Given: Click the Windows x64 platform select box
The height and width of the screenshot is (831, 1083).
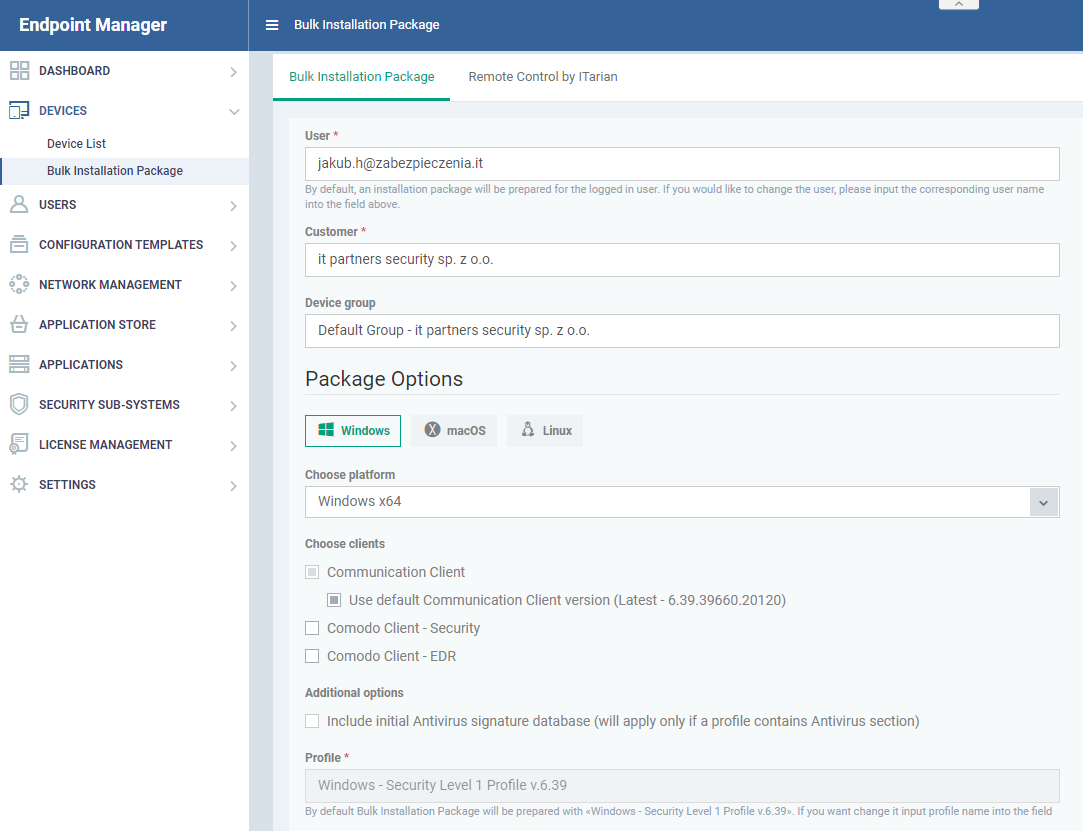Looking at the screenshot, I should click(x=682, y=502).
